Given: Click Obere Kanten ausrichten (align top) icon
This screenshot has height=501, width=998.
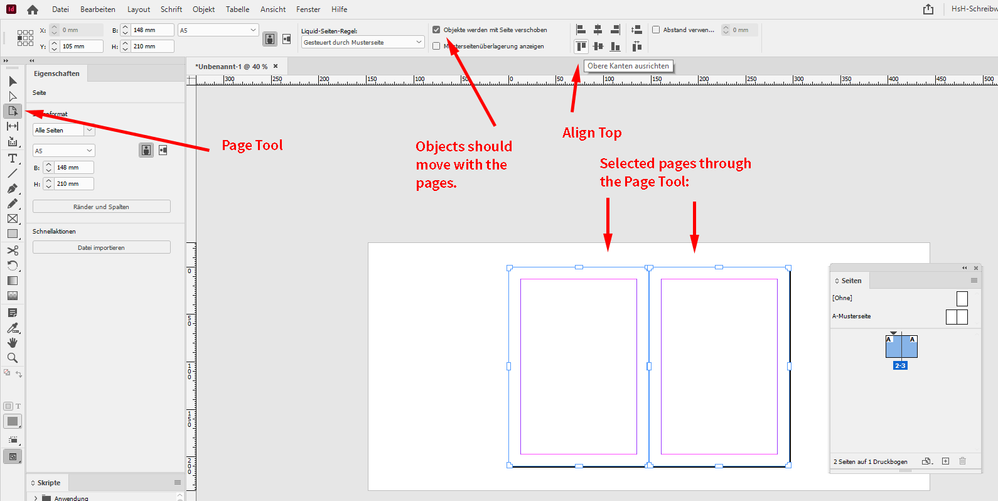Looking at the screenshot, I should pos(580,46).
